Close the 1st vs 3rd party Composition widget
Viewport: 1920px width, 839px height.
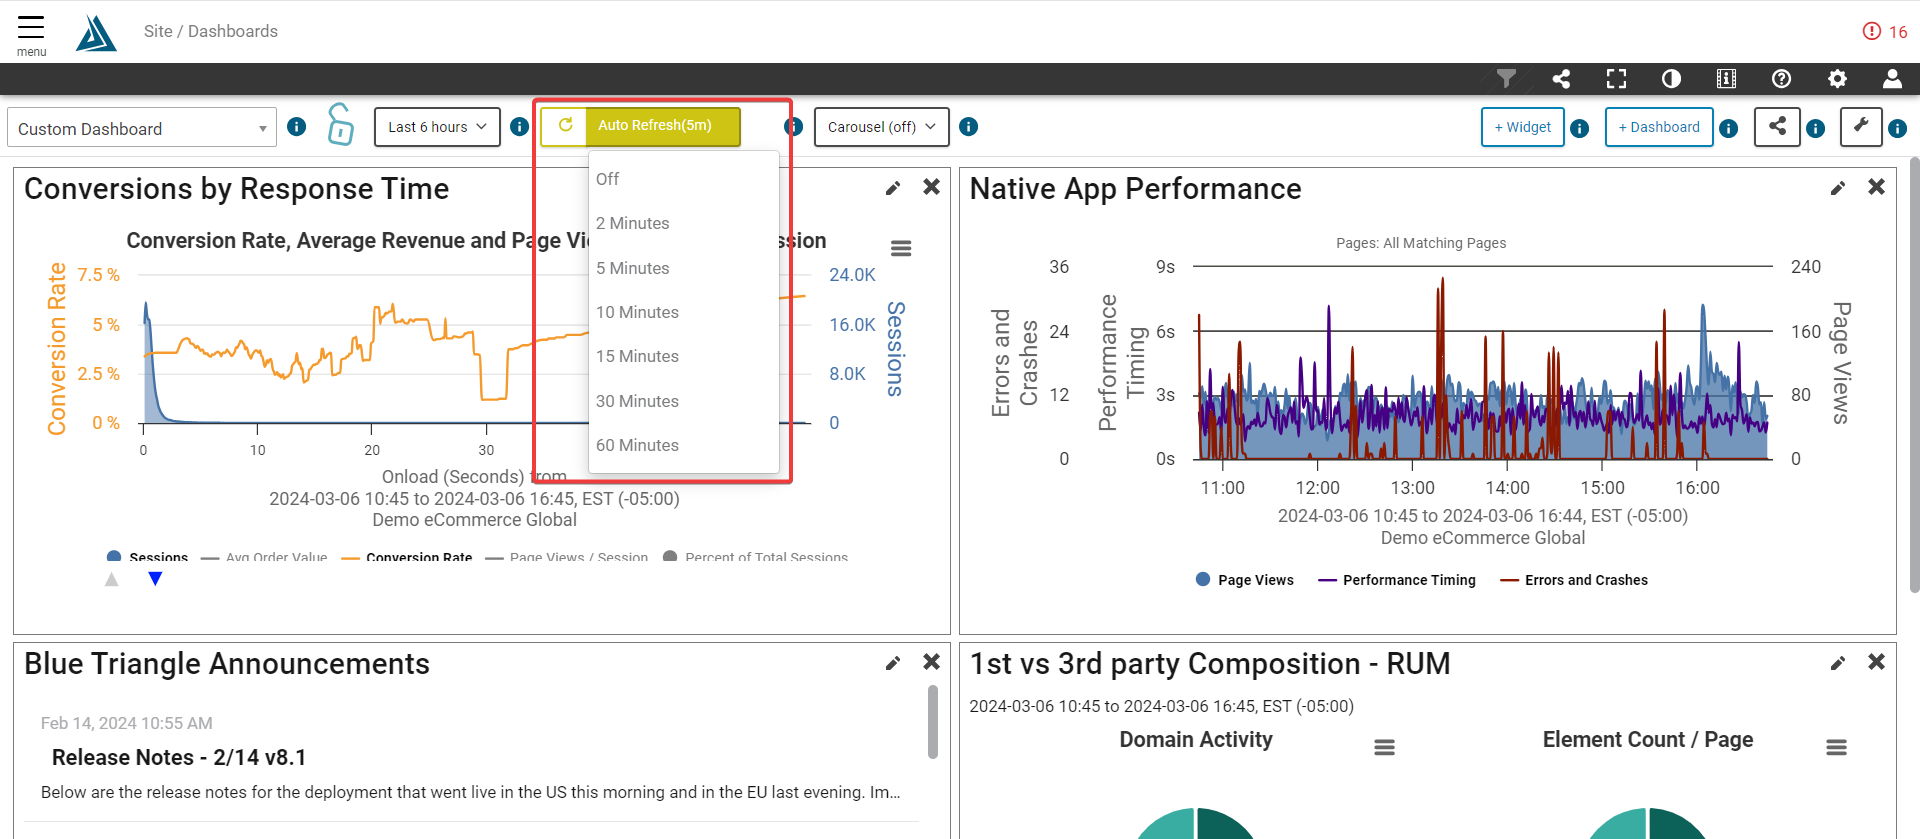pos(1876,662)
